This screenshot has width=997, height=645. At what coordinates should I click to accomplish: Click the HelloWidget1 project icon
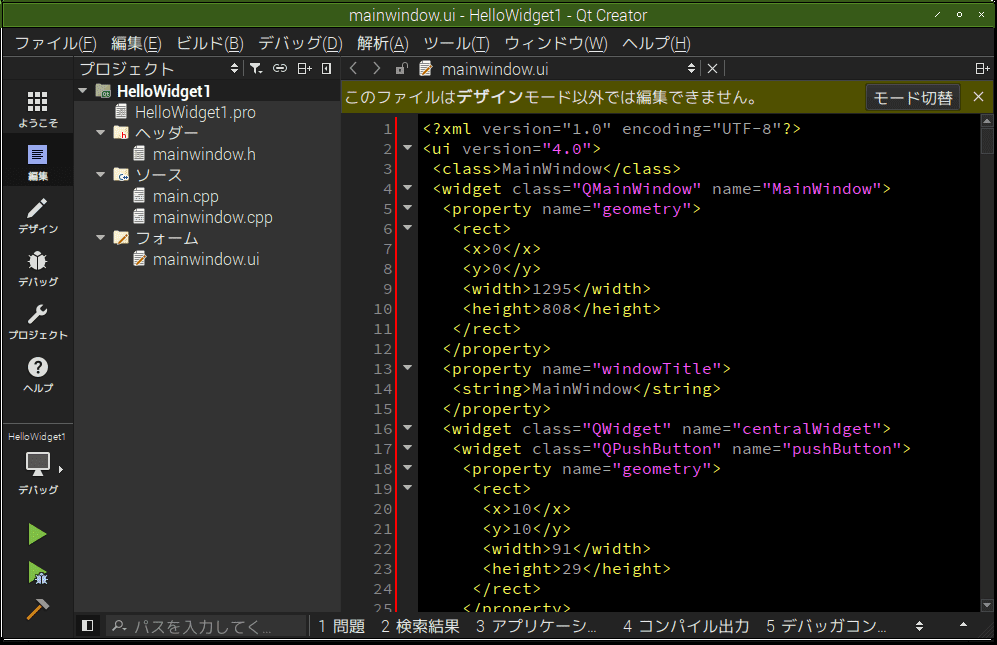(103, 91)
